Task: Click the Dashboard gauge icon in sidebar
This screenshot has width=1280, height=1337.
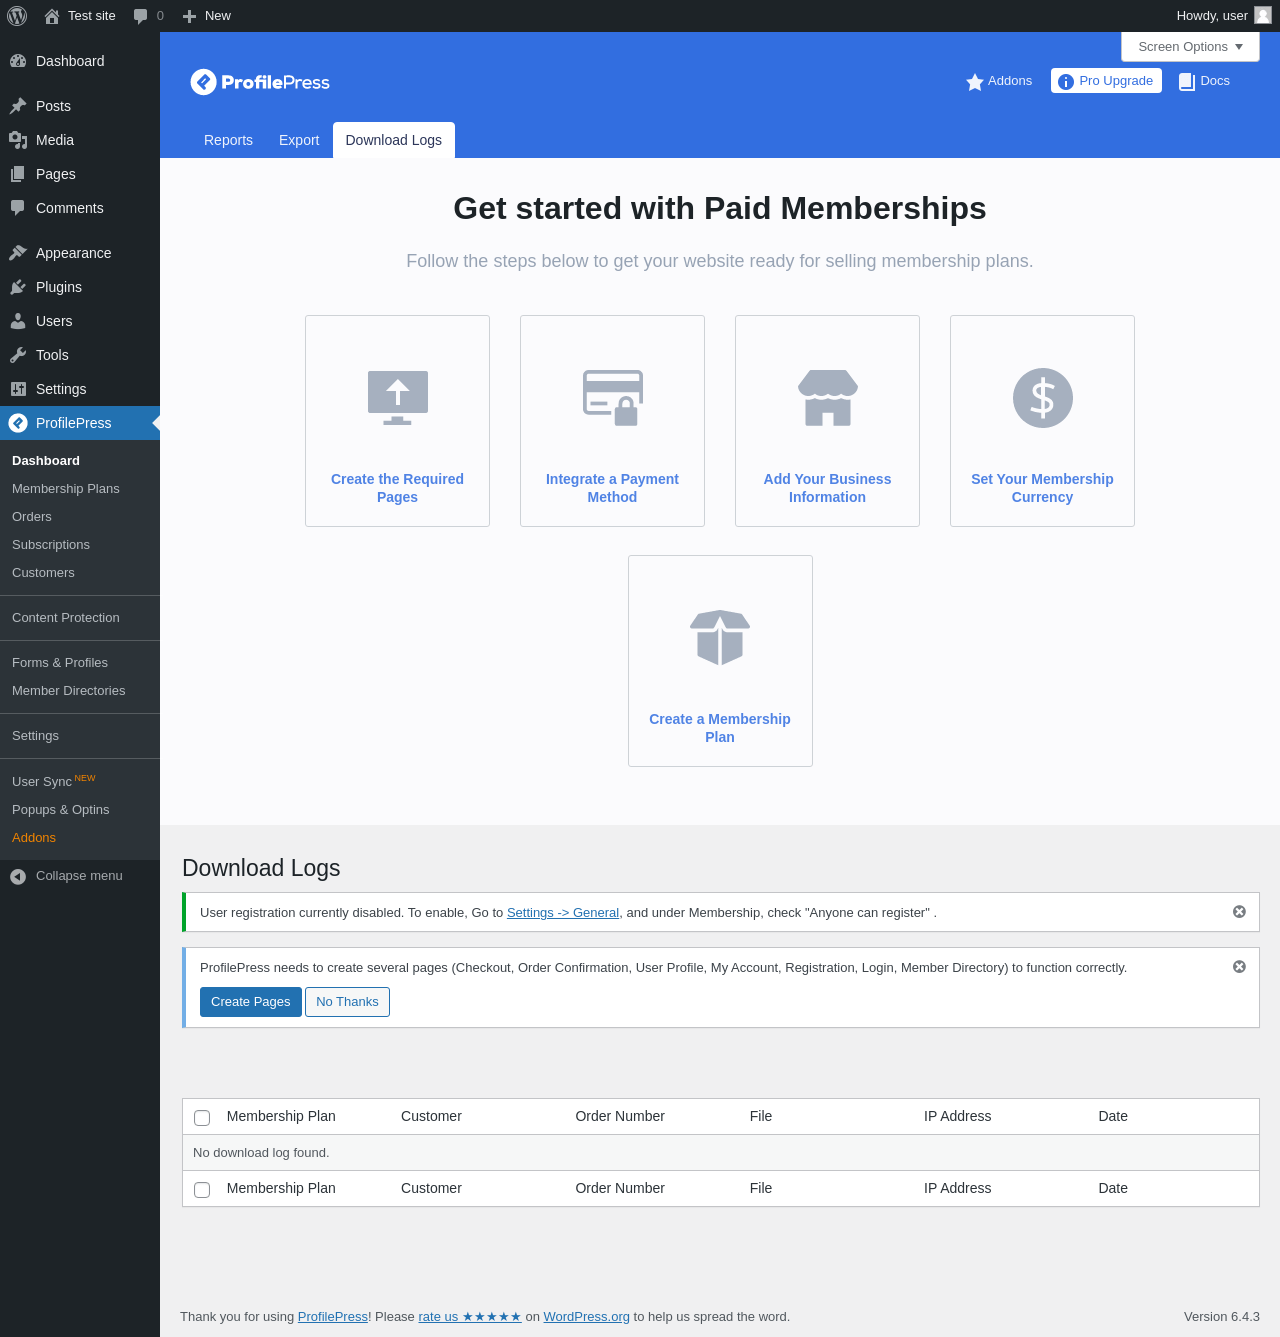Action: pyautogui.click(x=18, y=61)
